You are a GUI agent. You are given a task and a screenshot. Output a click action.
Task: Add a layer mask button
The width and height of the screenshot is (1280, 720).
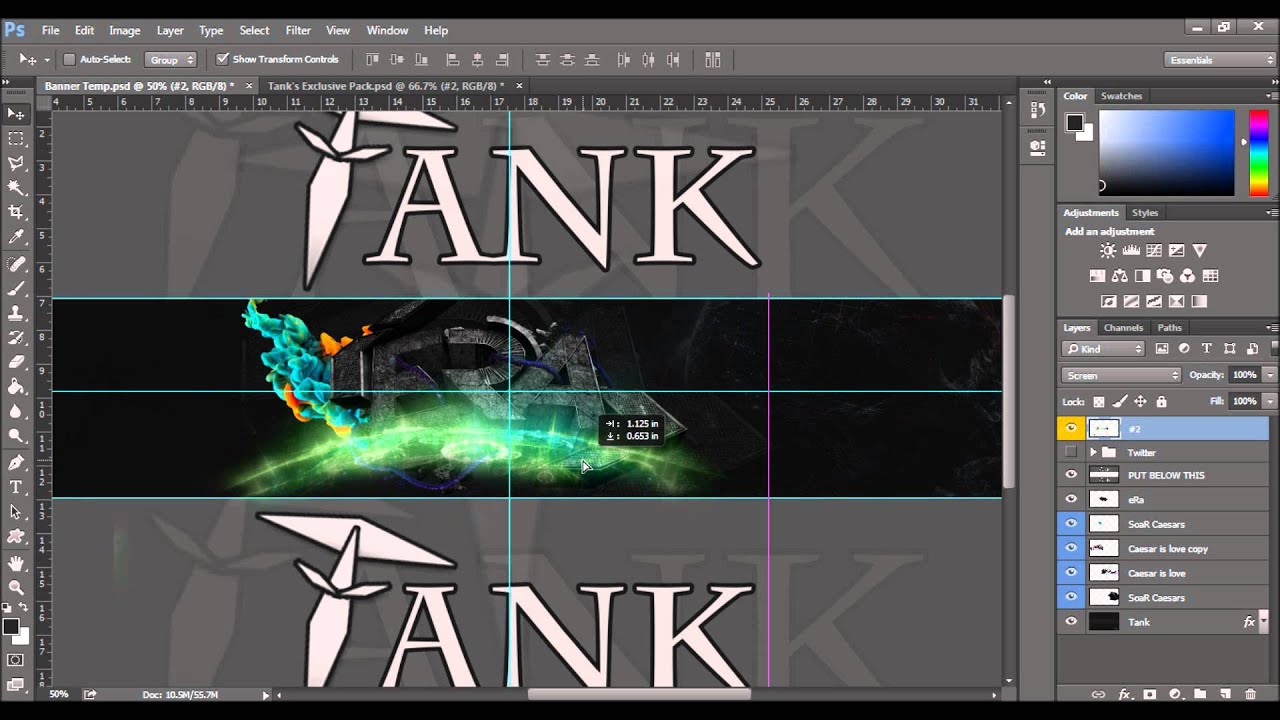(1149, 694)
